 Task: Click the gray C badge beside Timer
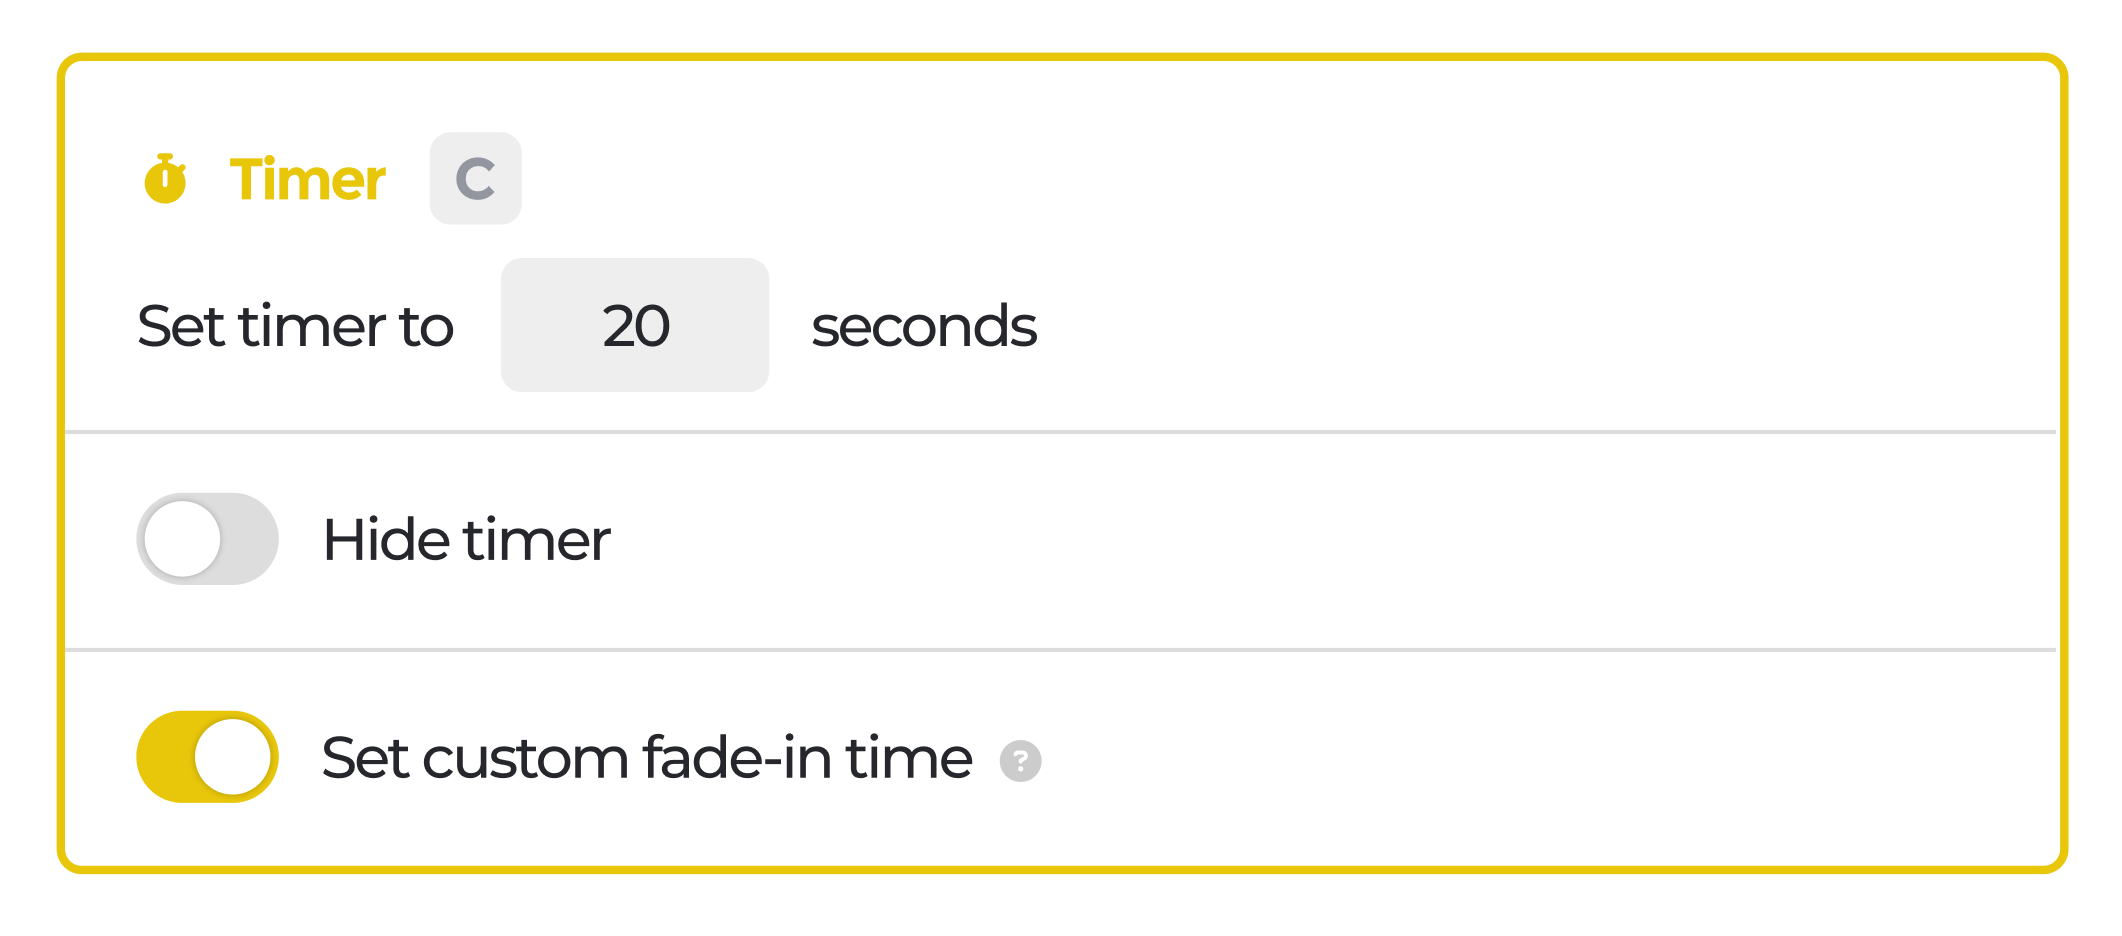pyautogui.click(x=475, y=179)
